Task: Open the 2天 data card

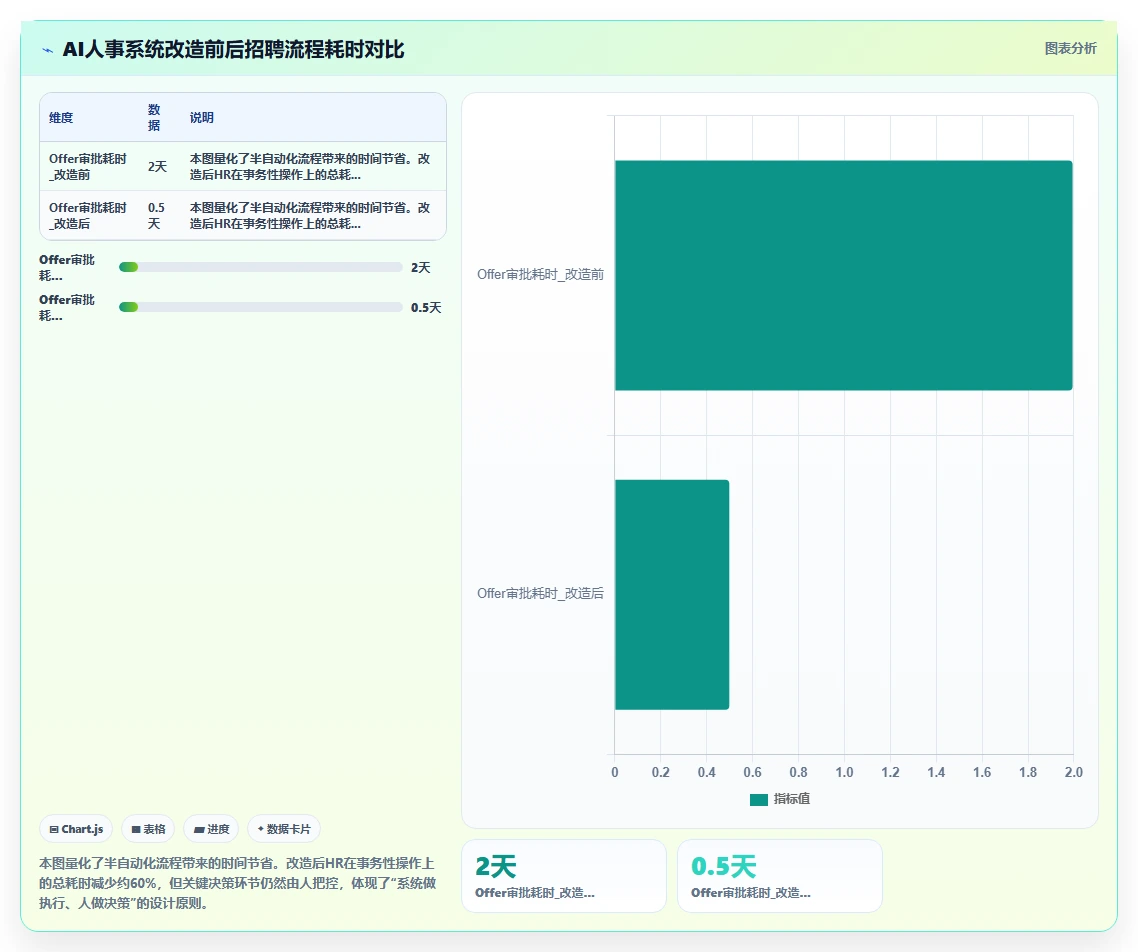Action: click(564, 876)
